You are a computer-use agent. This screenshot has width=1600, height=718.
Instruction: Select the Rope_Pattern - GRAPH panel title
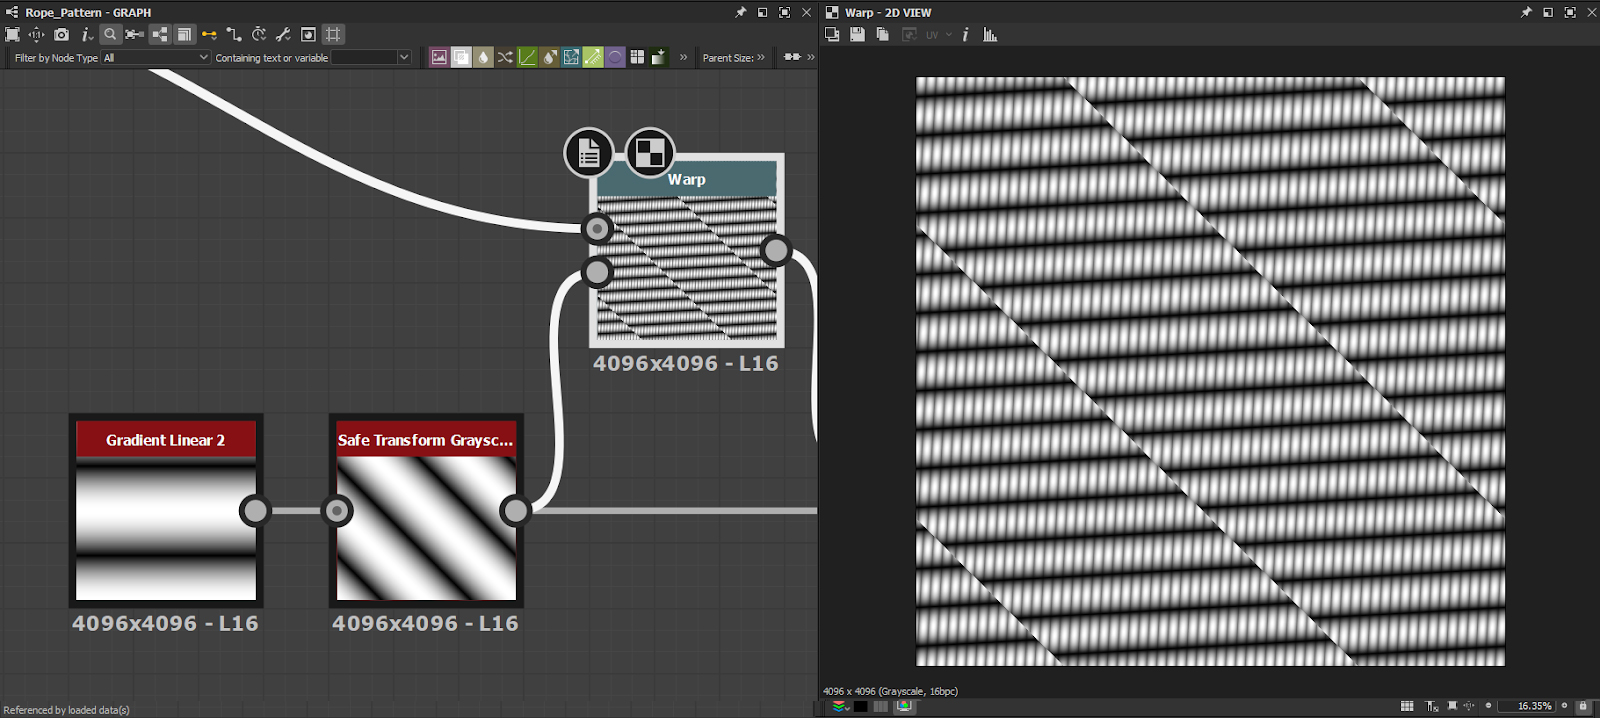click(88, 12)
